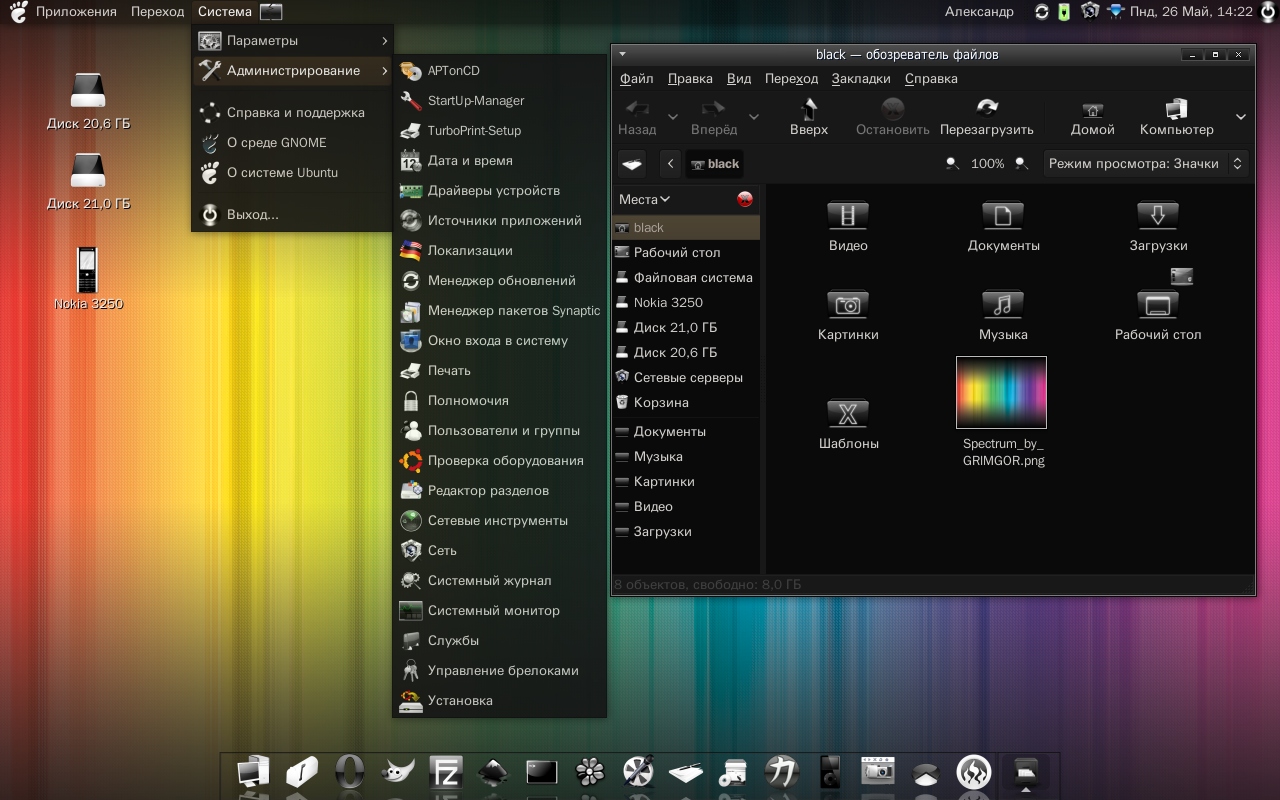Launch FileZilla from the dock
The image size is (1280, 800).
click(444, 772)
